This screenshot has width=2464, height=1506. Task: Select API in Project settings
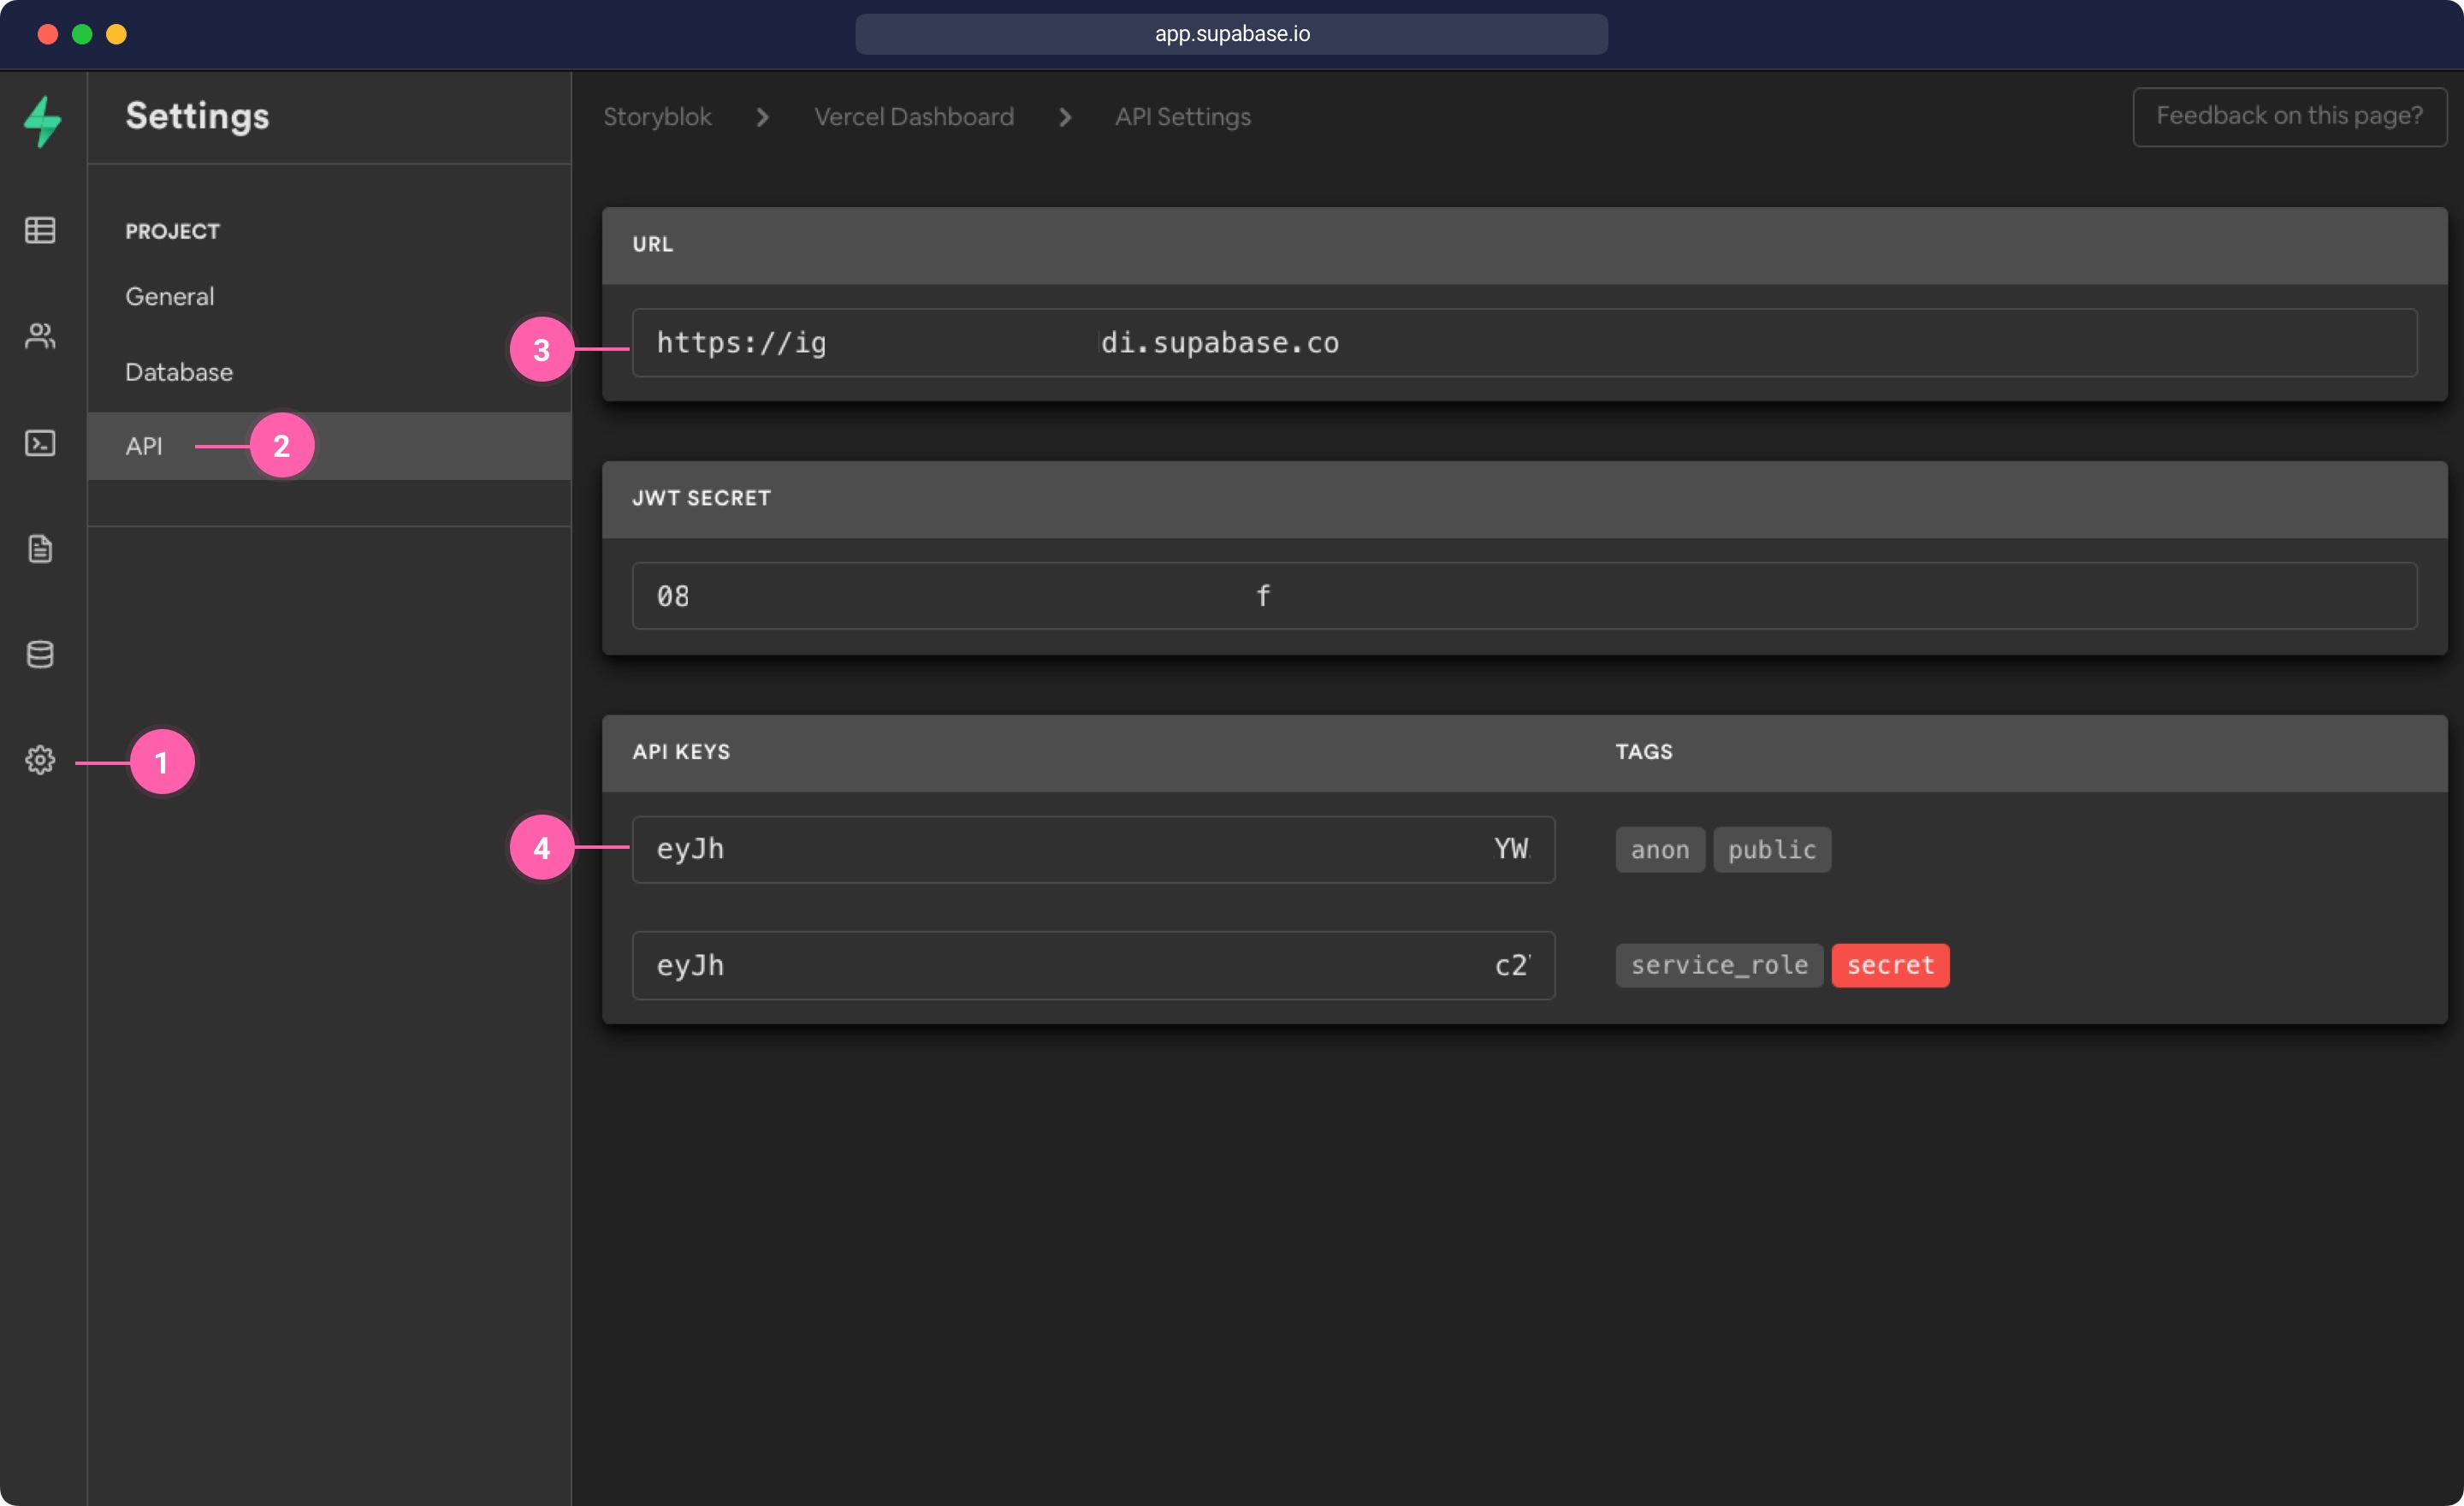329,446
